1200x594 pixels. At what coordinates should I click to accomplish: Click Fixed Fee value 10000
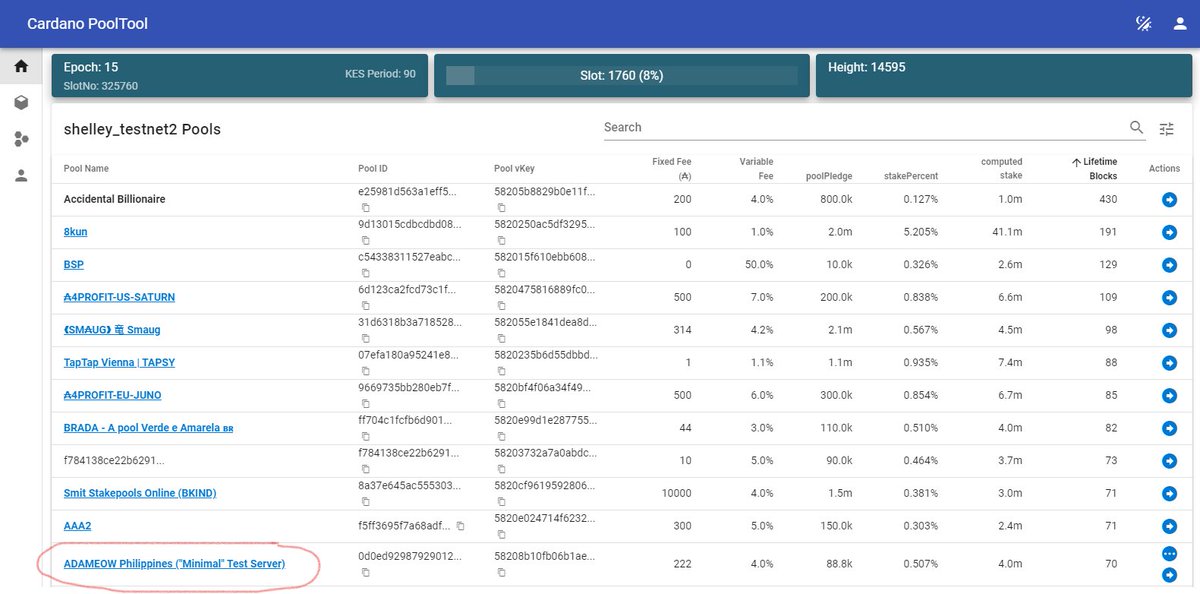pyautogui.click(x=677, y=494)
